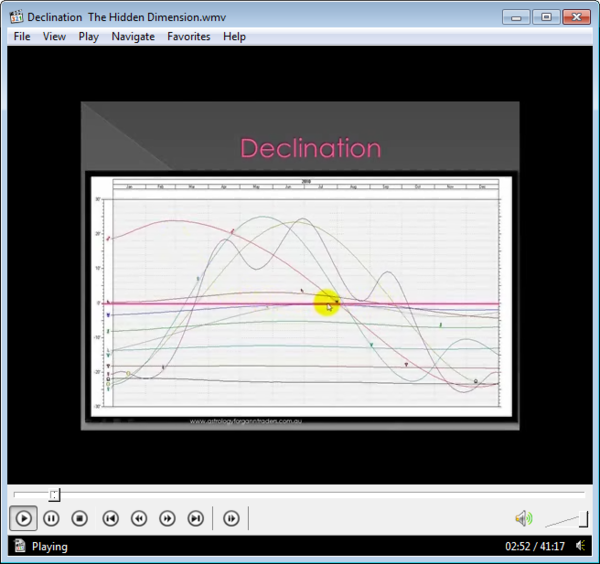Viewport: 600px width, 564px height.
Task: Pause the video playback
Action: 51,518
